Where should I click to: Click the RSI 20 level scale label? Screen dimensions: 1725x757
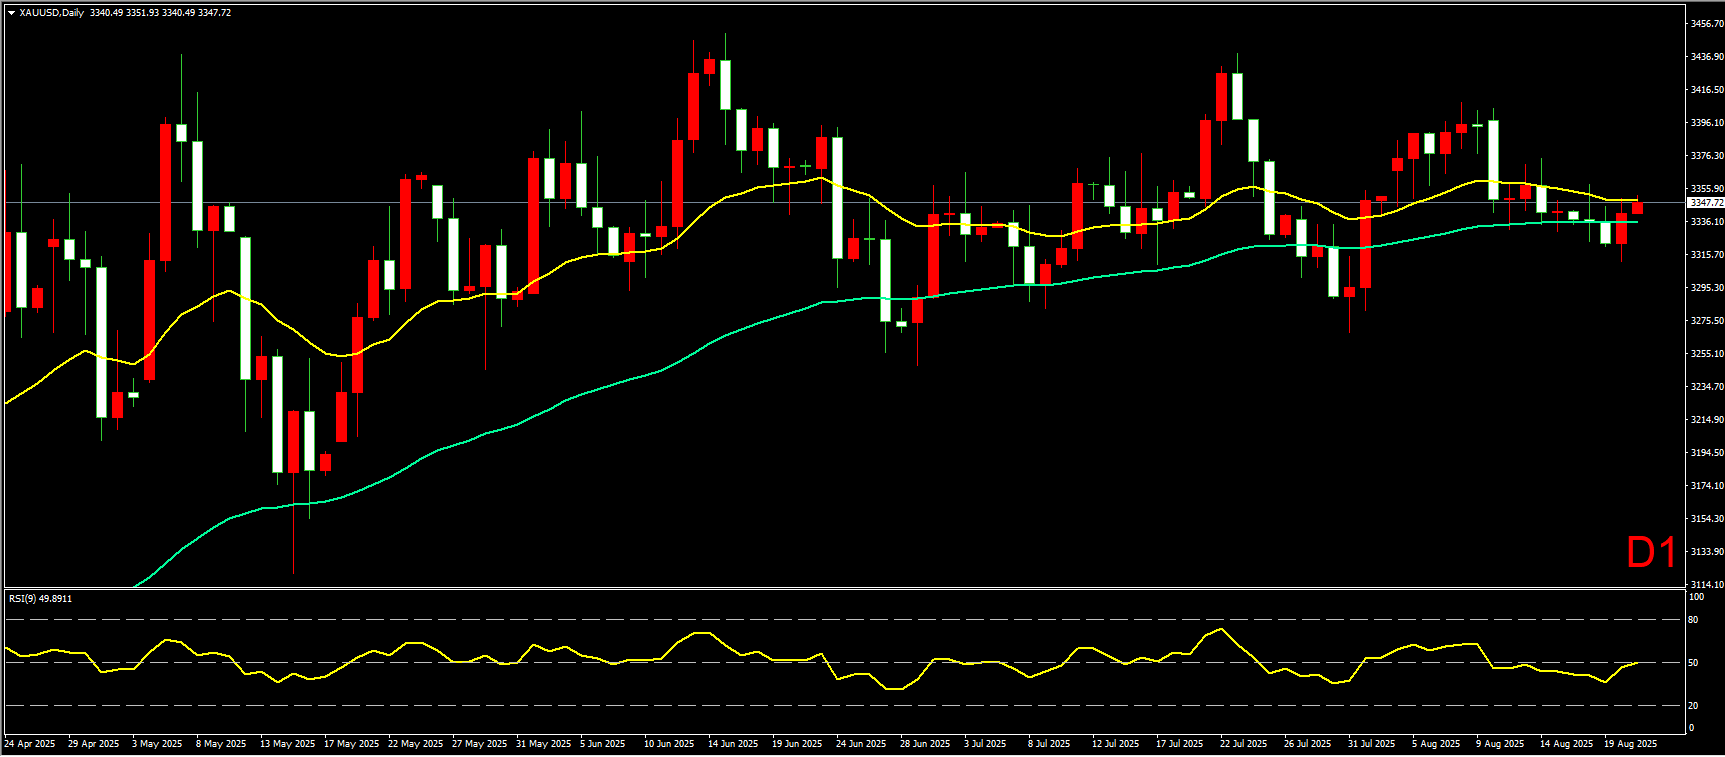point(1693,706)
